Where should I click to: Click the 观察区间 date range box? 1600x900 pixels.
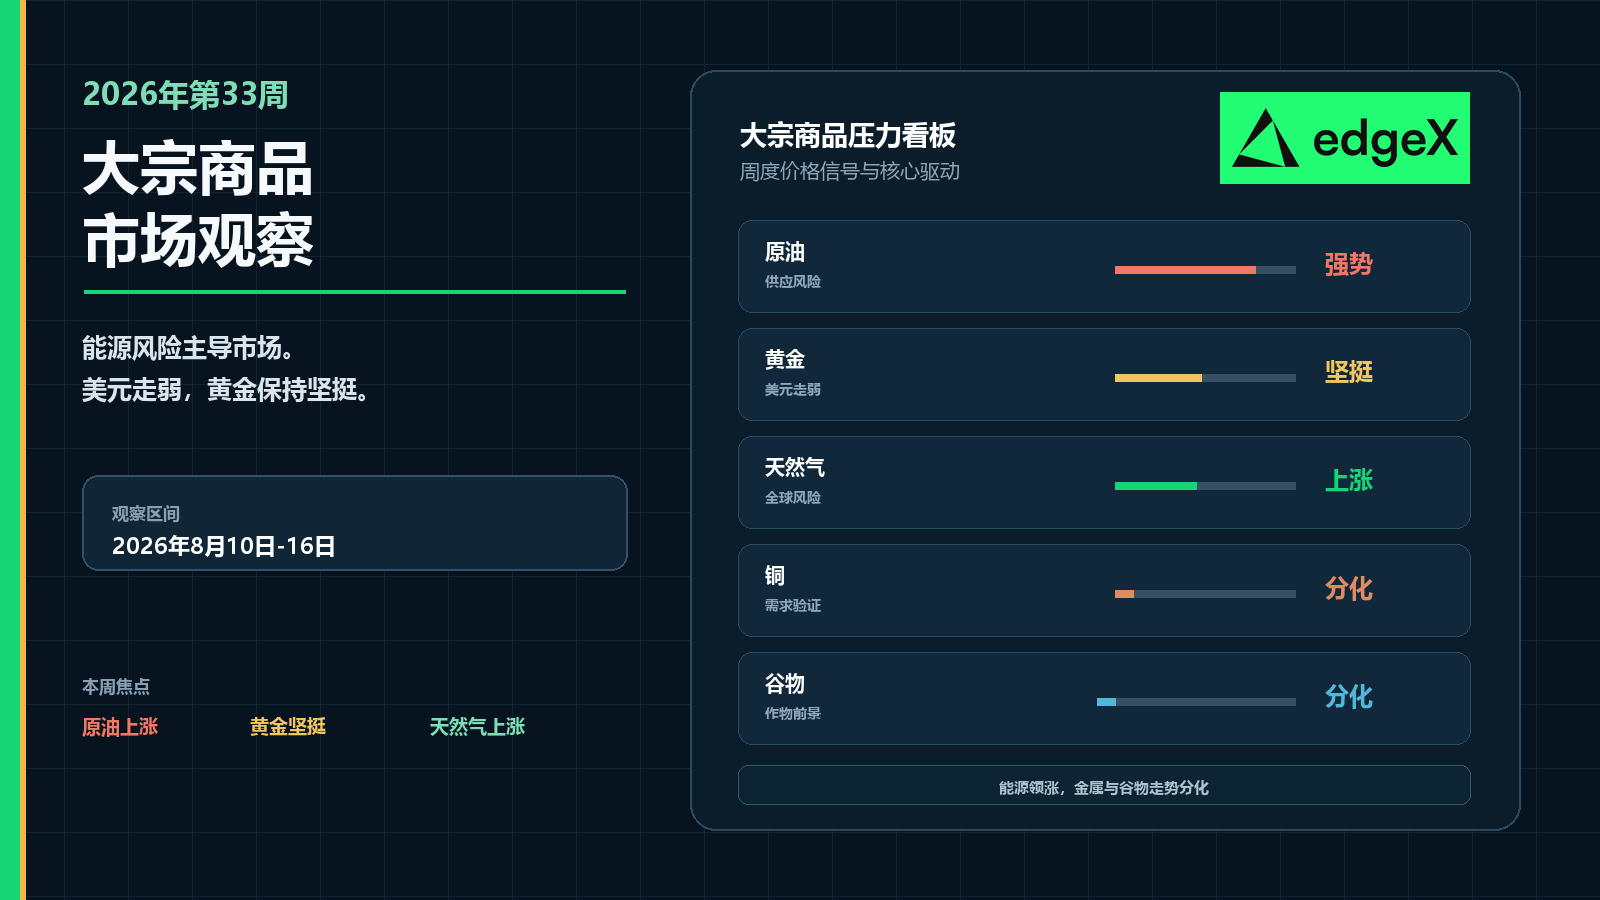[x=355, y=523]
